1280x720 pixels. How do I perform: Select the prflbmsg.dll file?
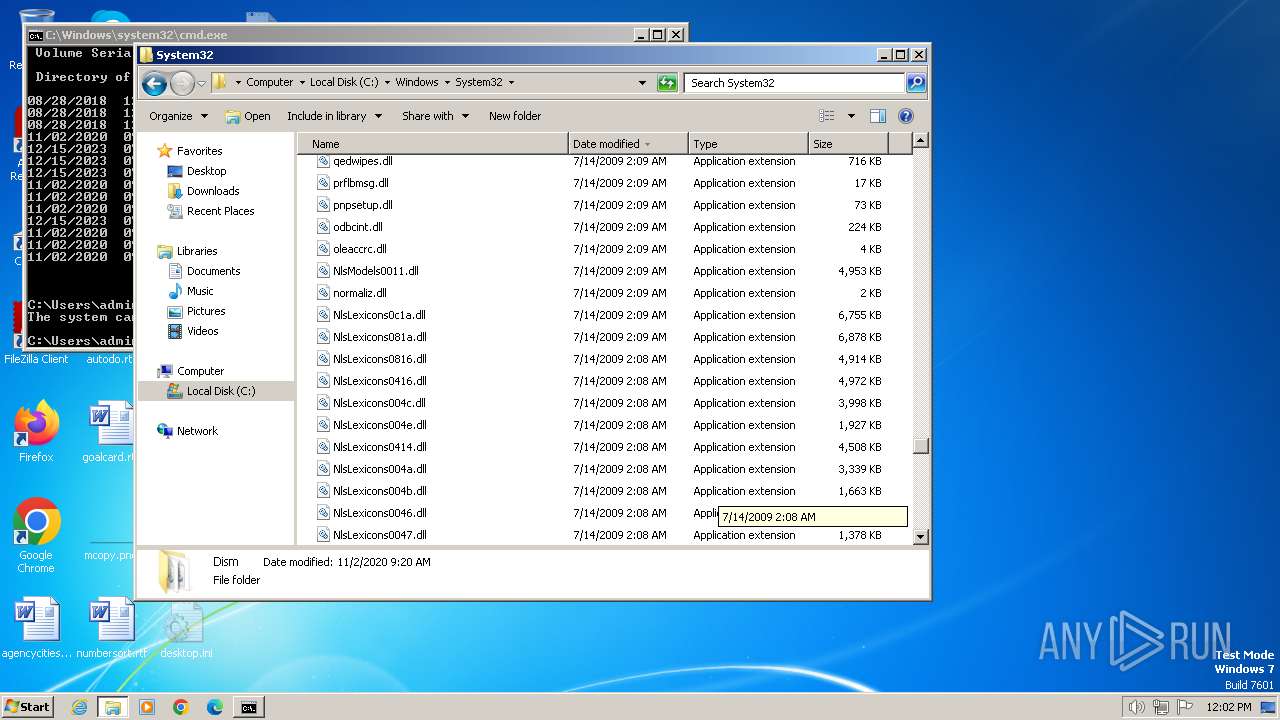tap(361, 183)
